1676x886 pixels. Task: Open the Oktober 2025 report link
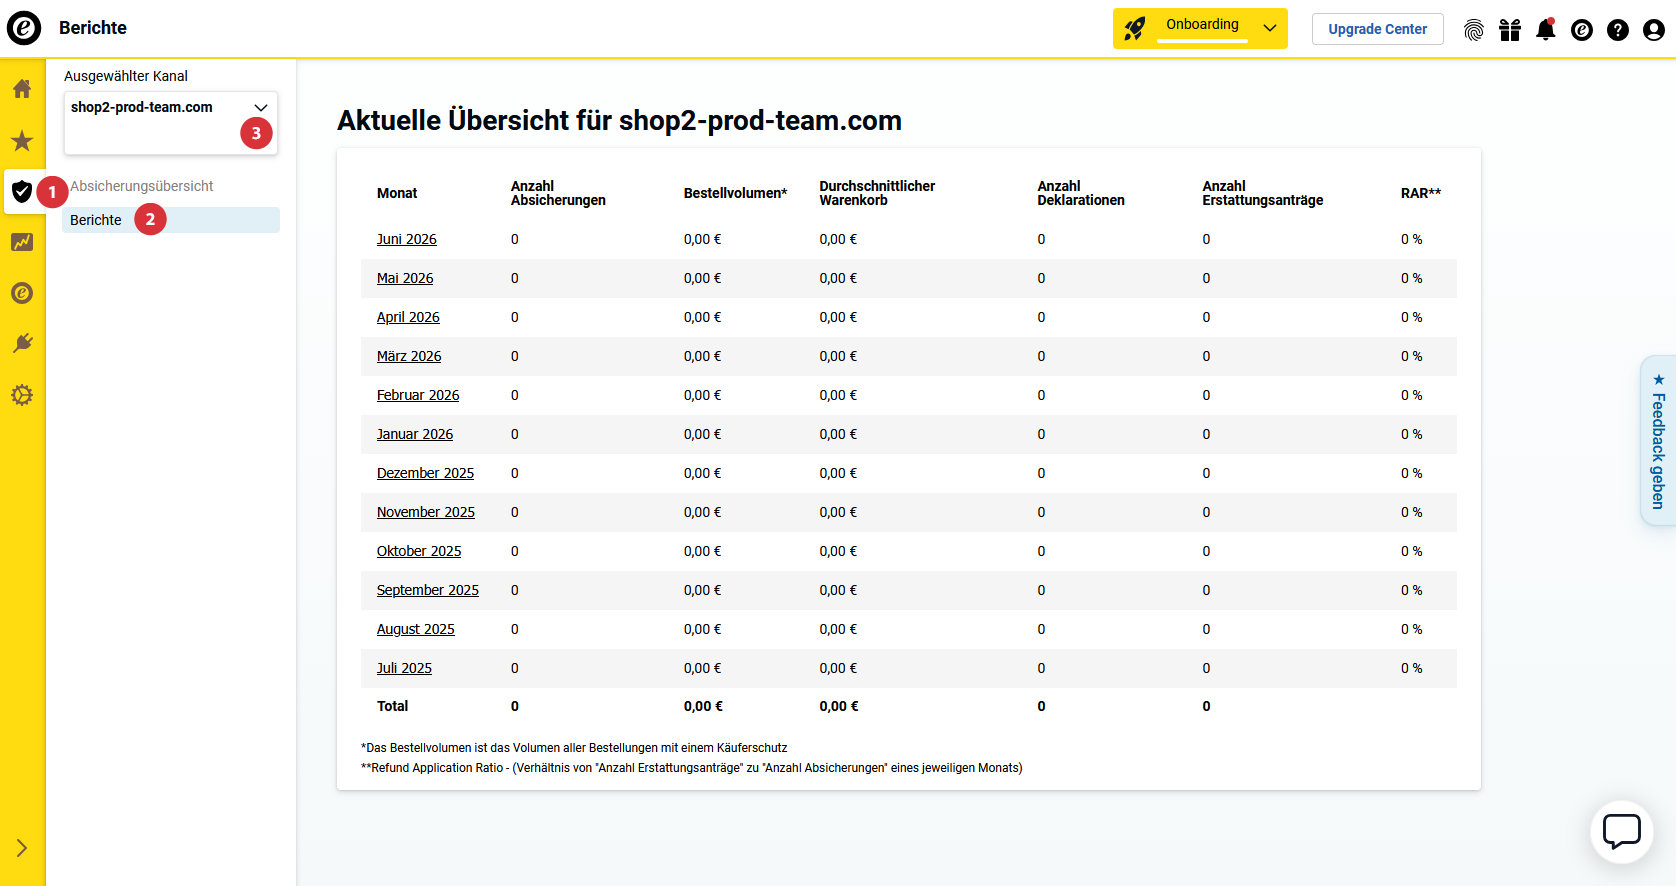coord(419,551)
